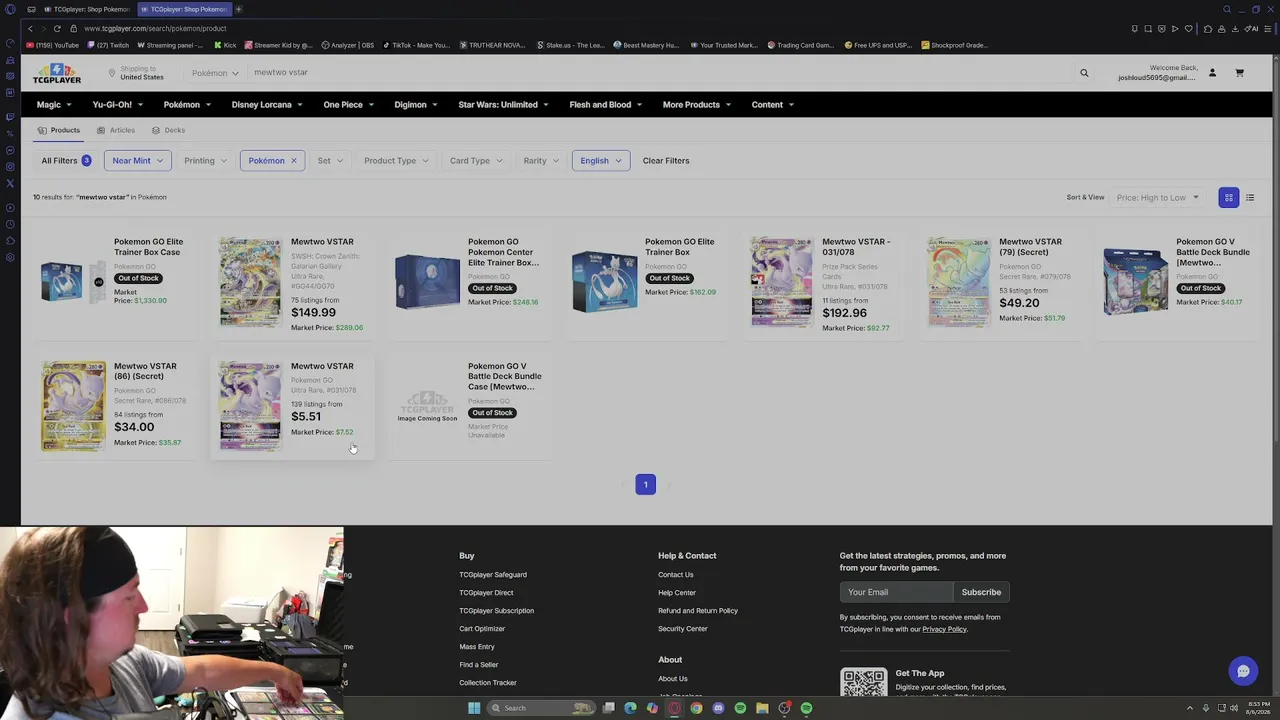This screenshot has height=720, width=1280.
Task: Click the TCGplayer logo
Action: (x=57, y=73)
